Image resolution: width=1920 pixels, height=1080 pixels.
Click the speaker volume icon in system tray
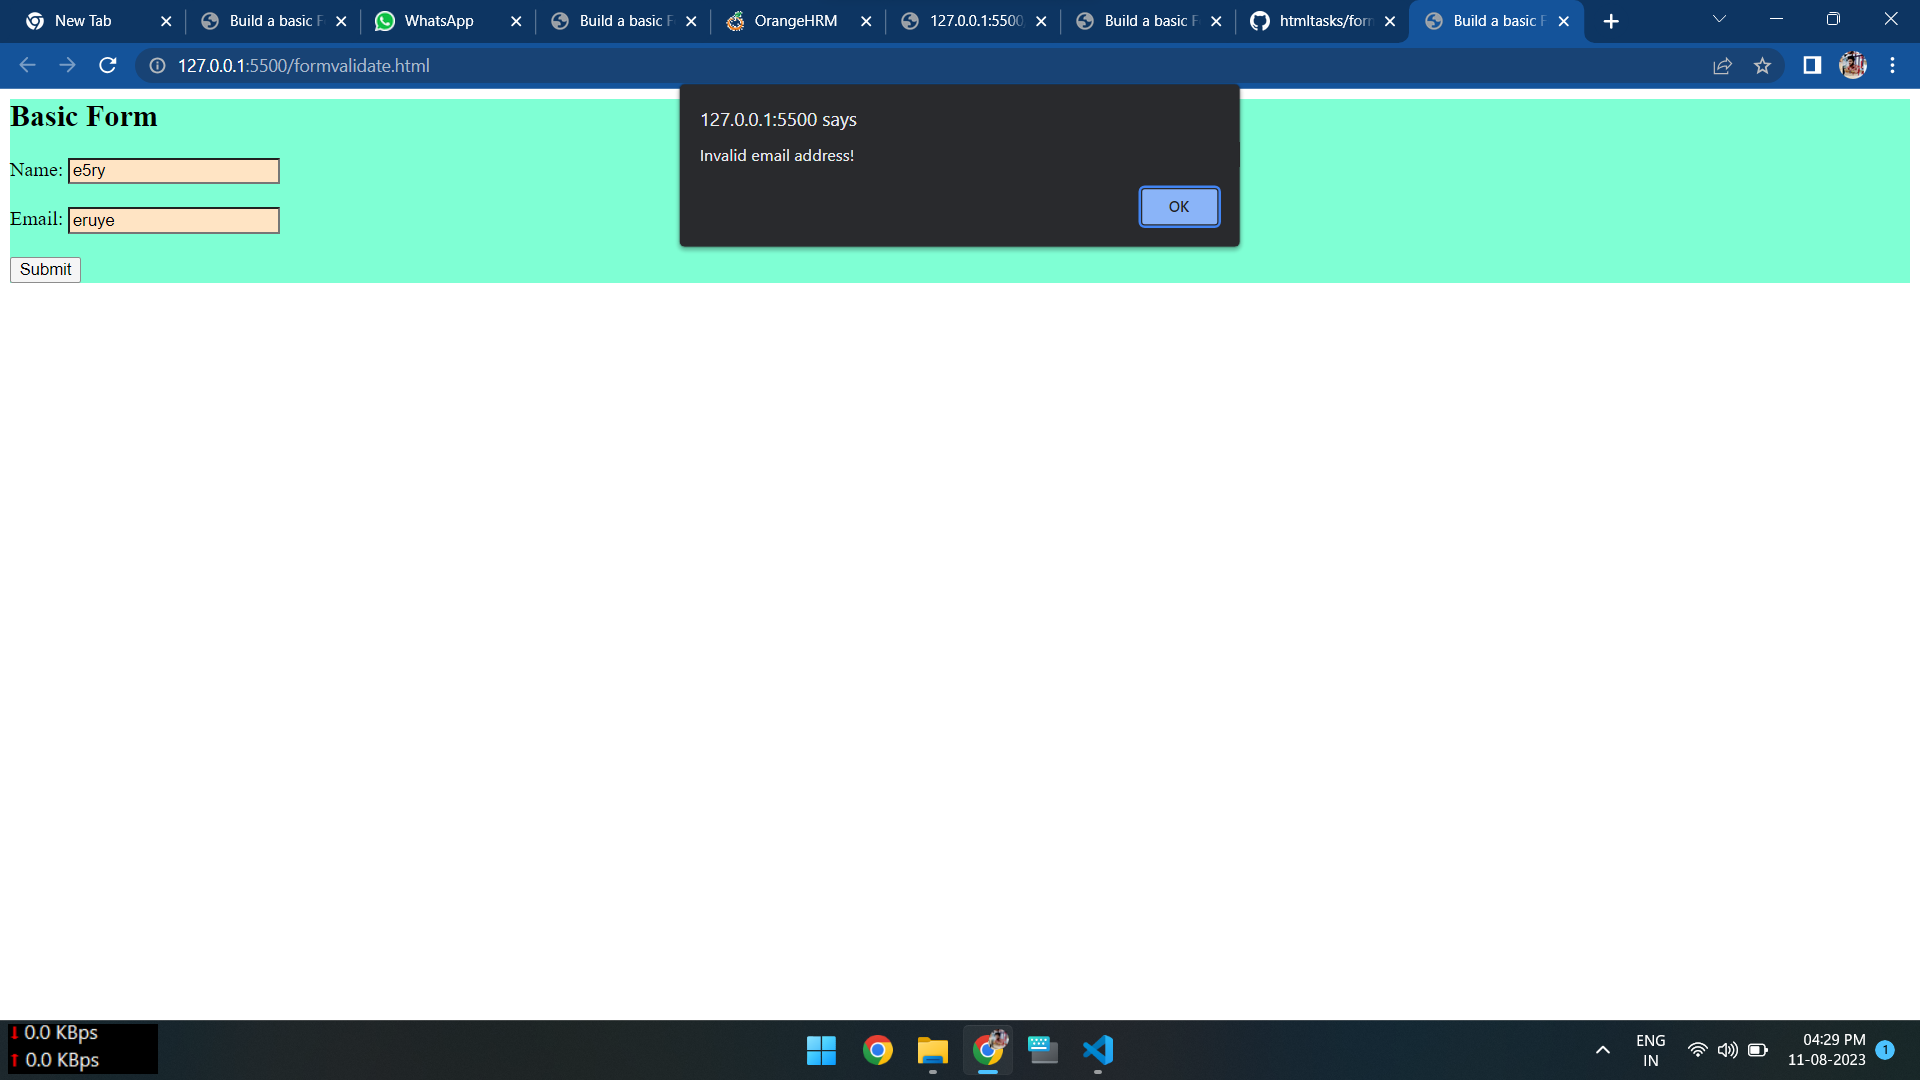[x=1728, y=1050]
